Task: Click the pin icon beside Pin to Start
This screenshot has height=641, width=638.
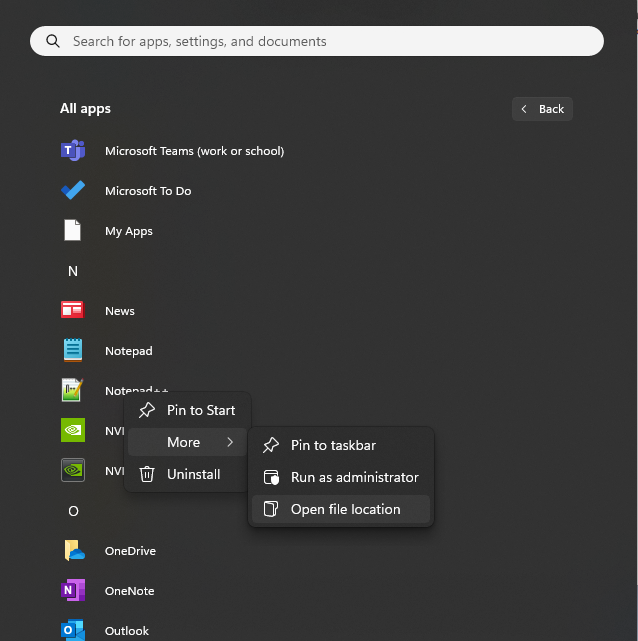Action: pos(147,410)
